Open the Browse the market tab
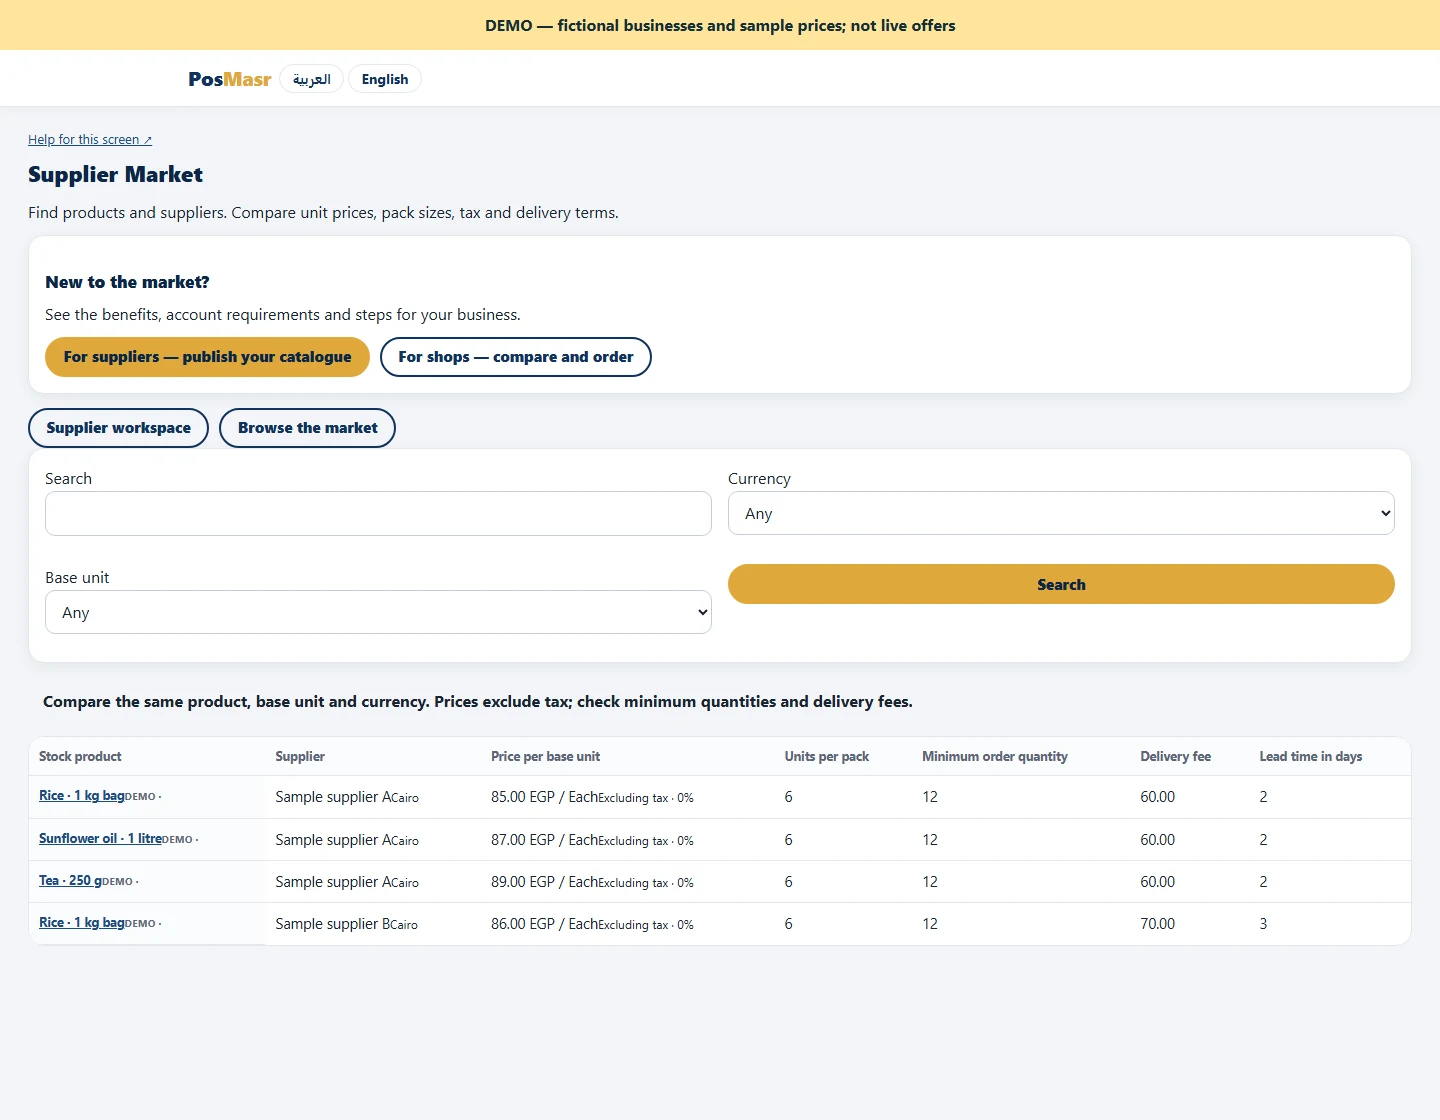The image size is (1440, 1120). pos(308,428)
